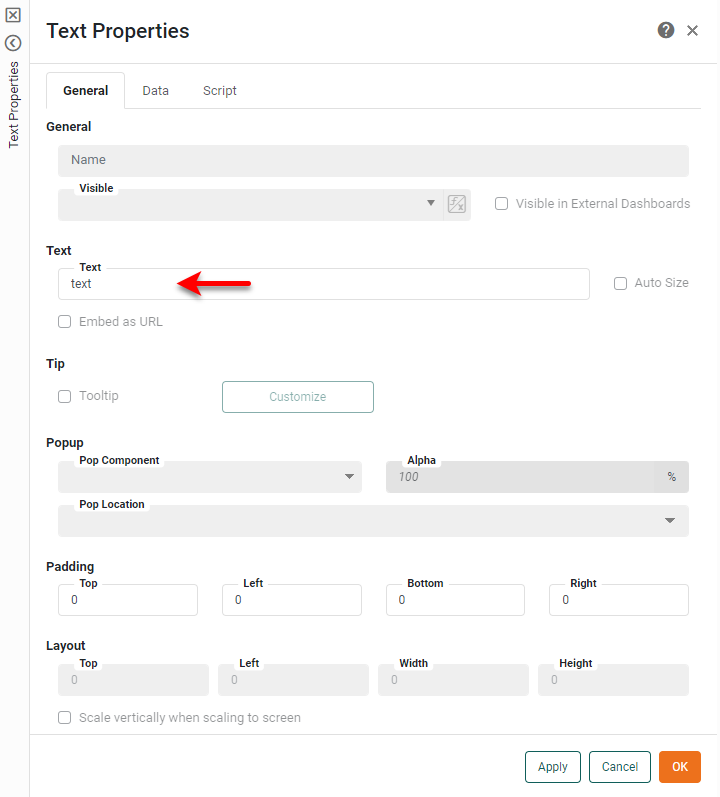Click the Layout Left field

pyautogui.click(x=293, y=680)
